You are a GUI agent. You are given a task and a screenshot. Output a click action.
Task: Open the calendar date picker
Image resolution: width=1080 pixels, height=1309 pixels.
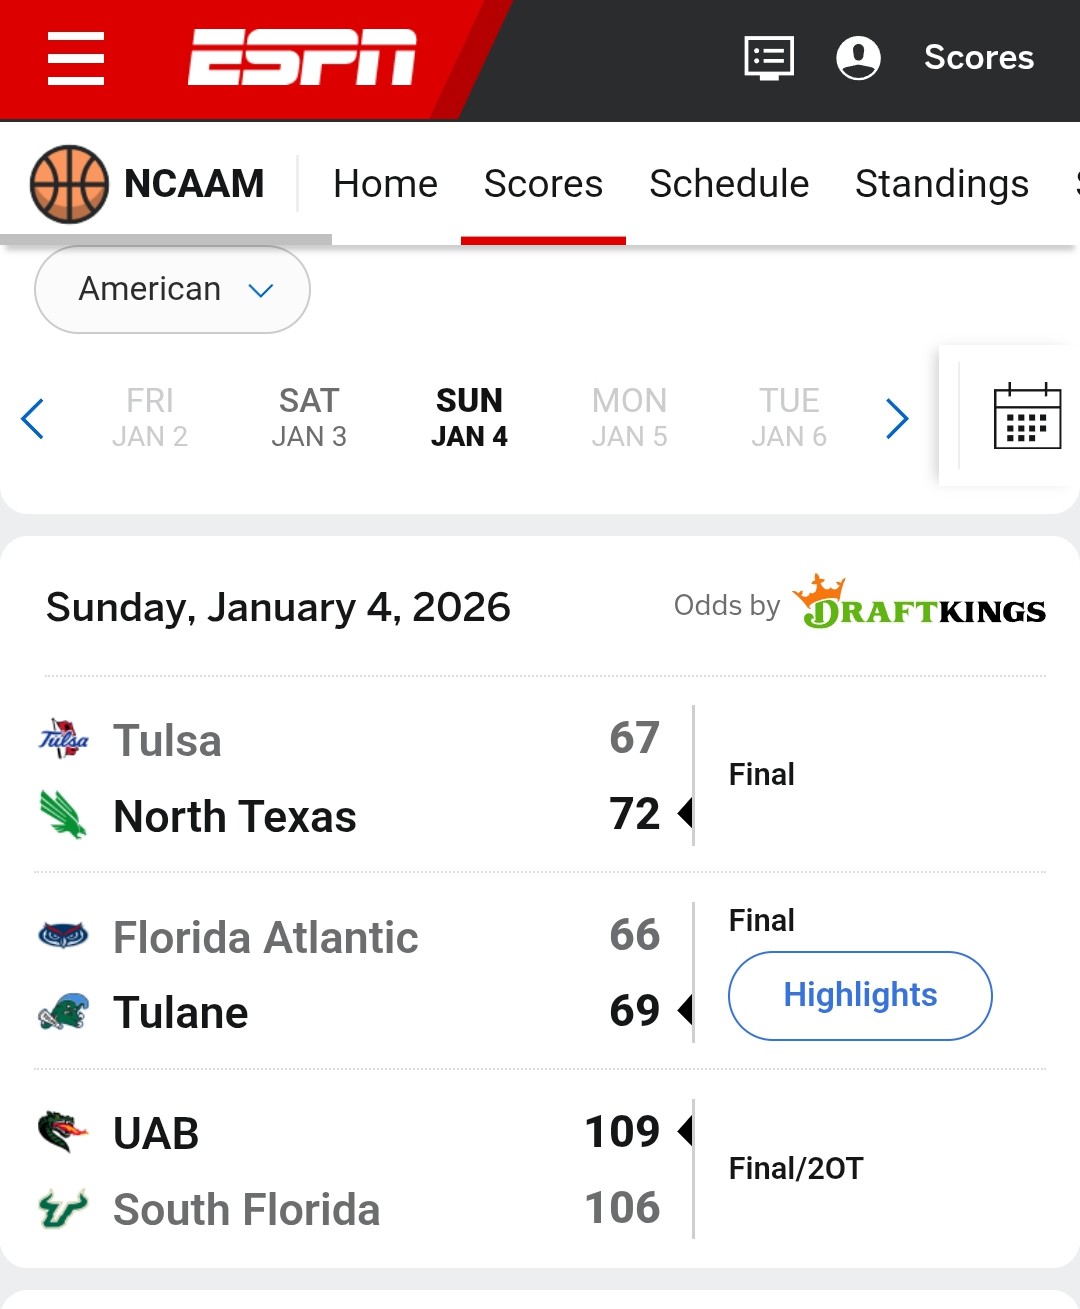pos(1027,417)
